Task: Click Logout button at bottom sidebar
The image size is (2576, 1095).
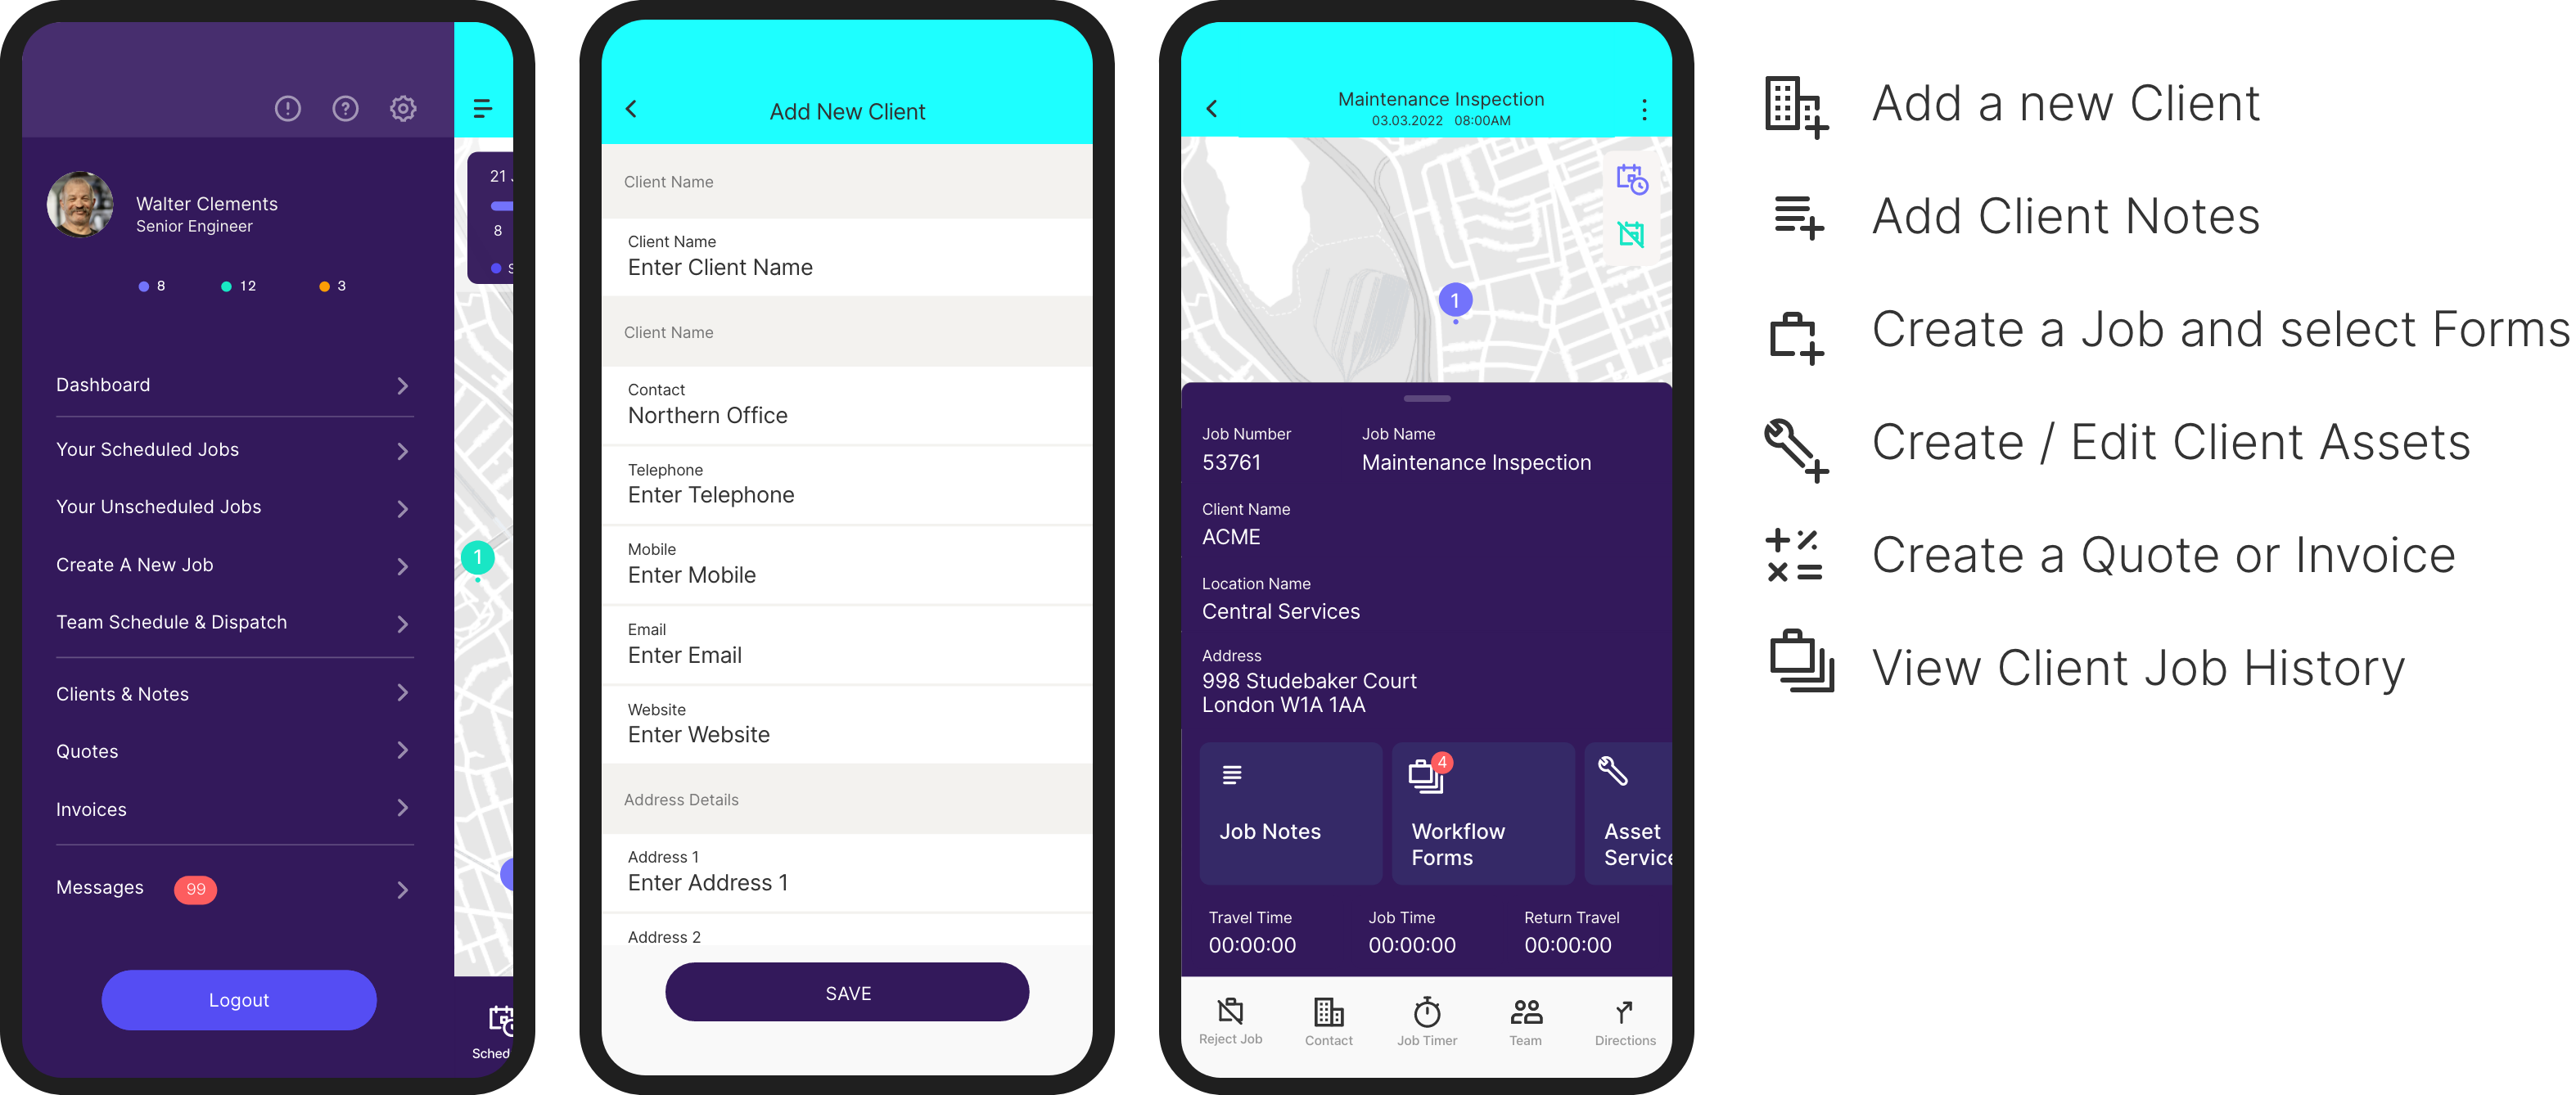Action: point(237,998)
